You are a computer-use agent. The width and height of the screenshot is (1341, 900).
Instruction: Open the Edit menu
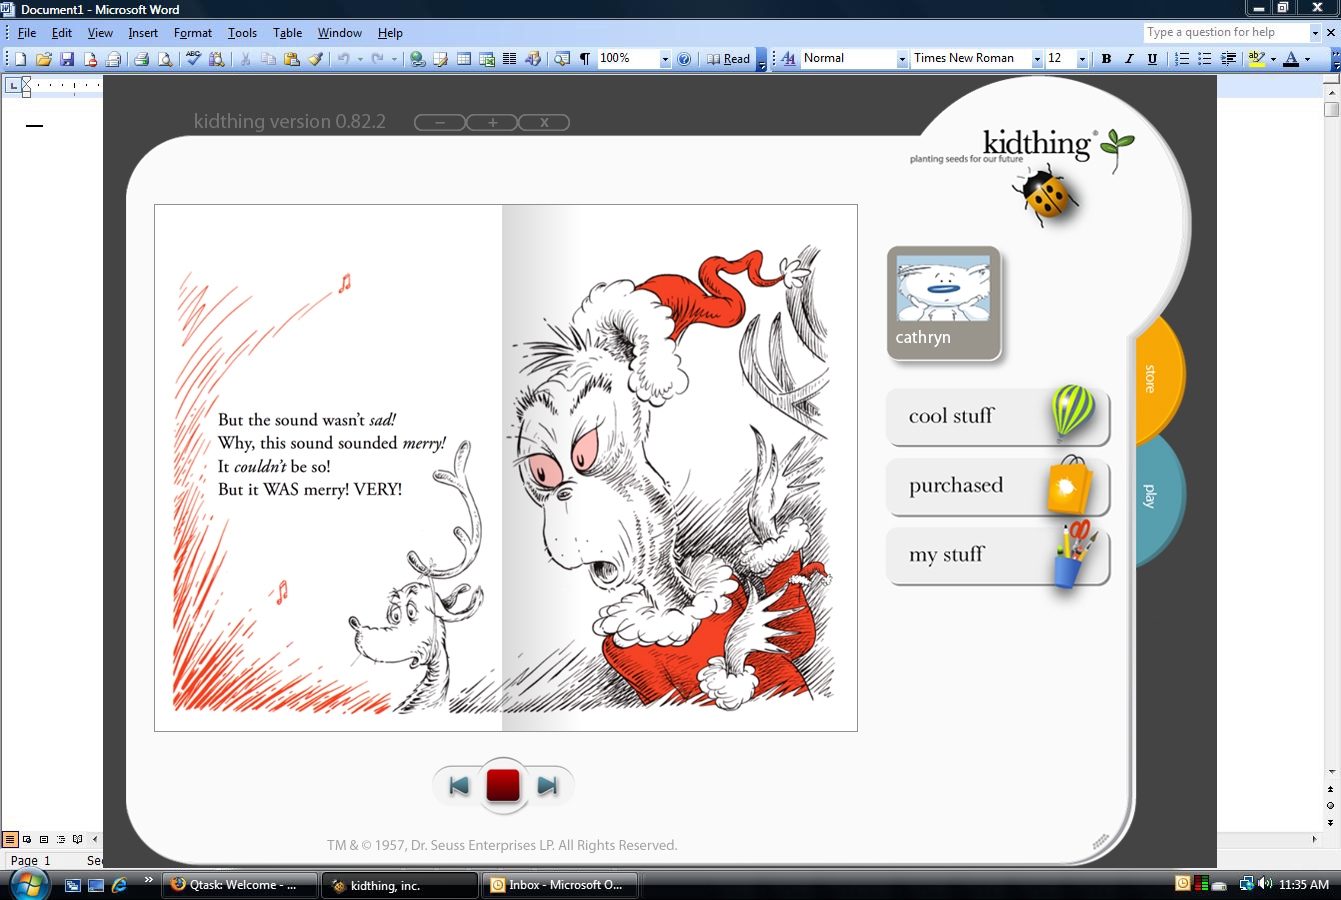pos(62,33)
